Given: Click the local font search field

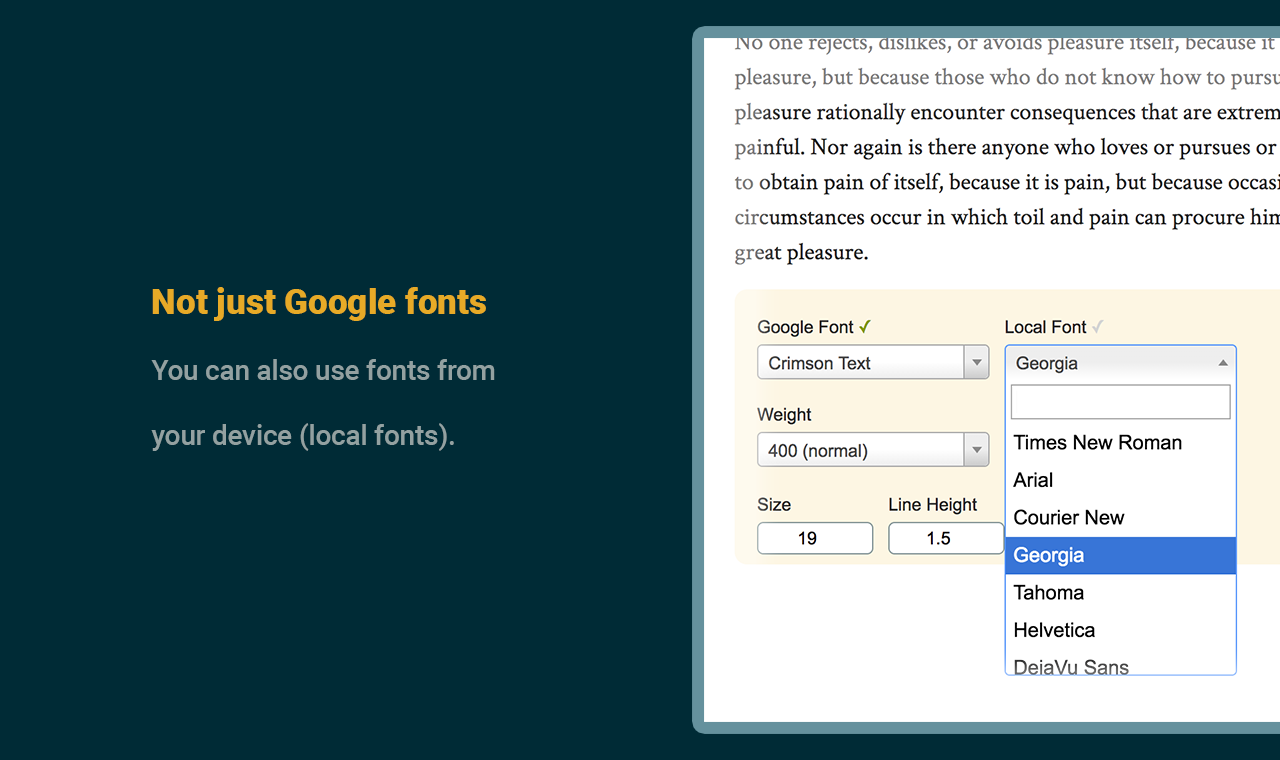Looking at the screenshot, I should (1121, 402).
